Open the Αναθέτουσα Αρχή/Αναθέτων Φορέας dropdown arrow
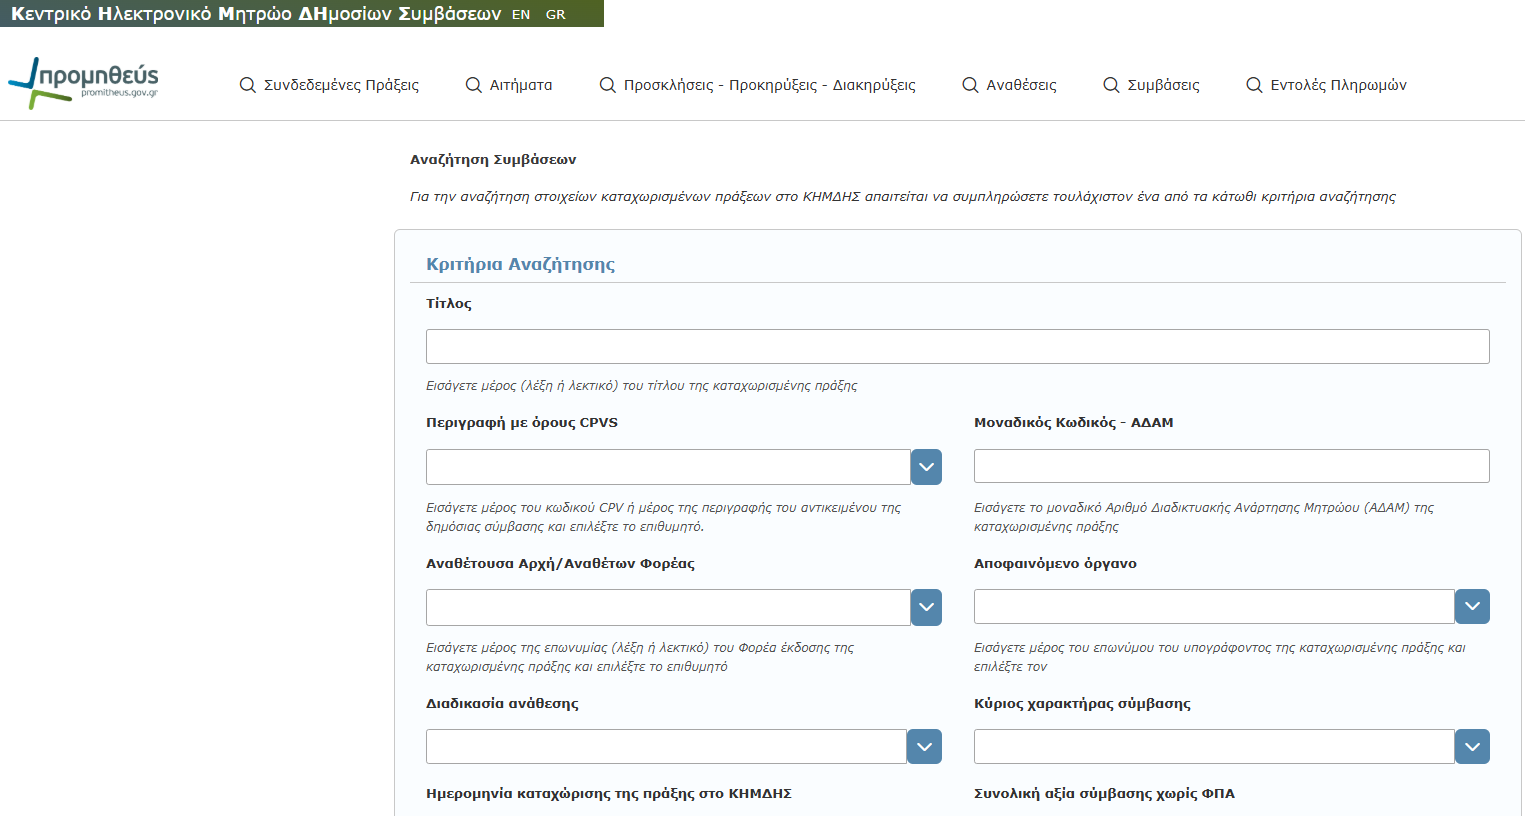The height and width of the screenshot is (816, 1525). pos(926,607)
